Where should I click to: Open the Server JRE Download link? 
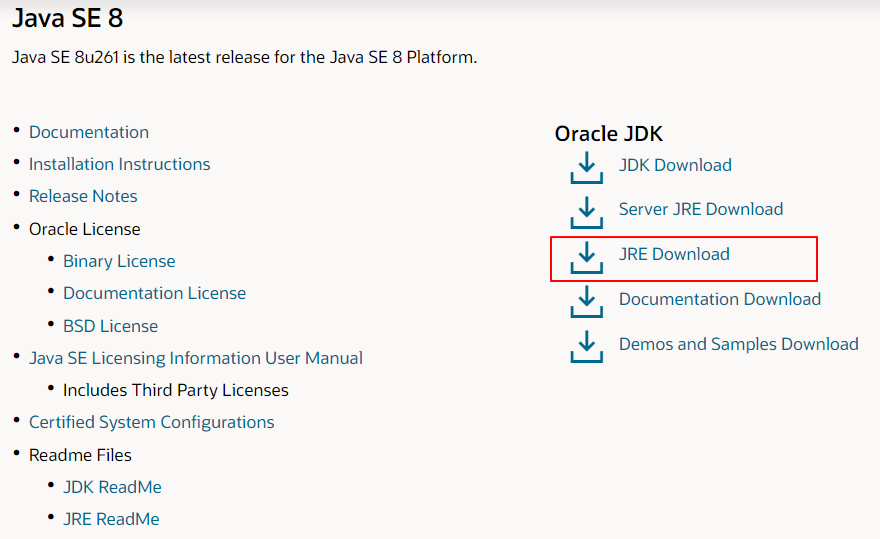(x=701, y=209)
